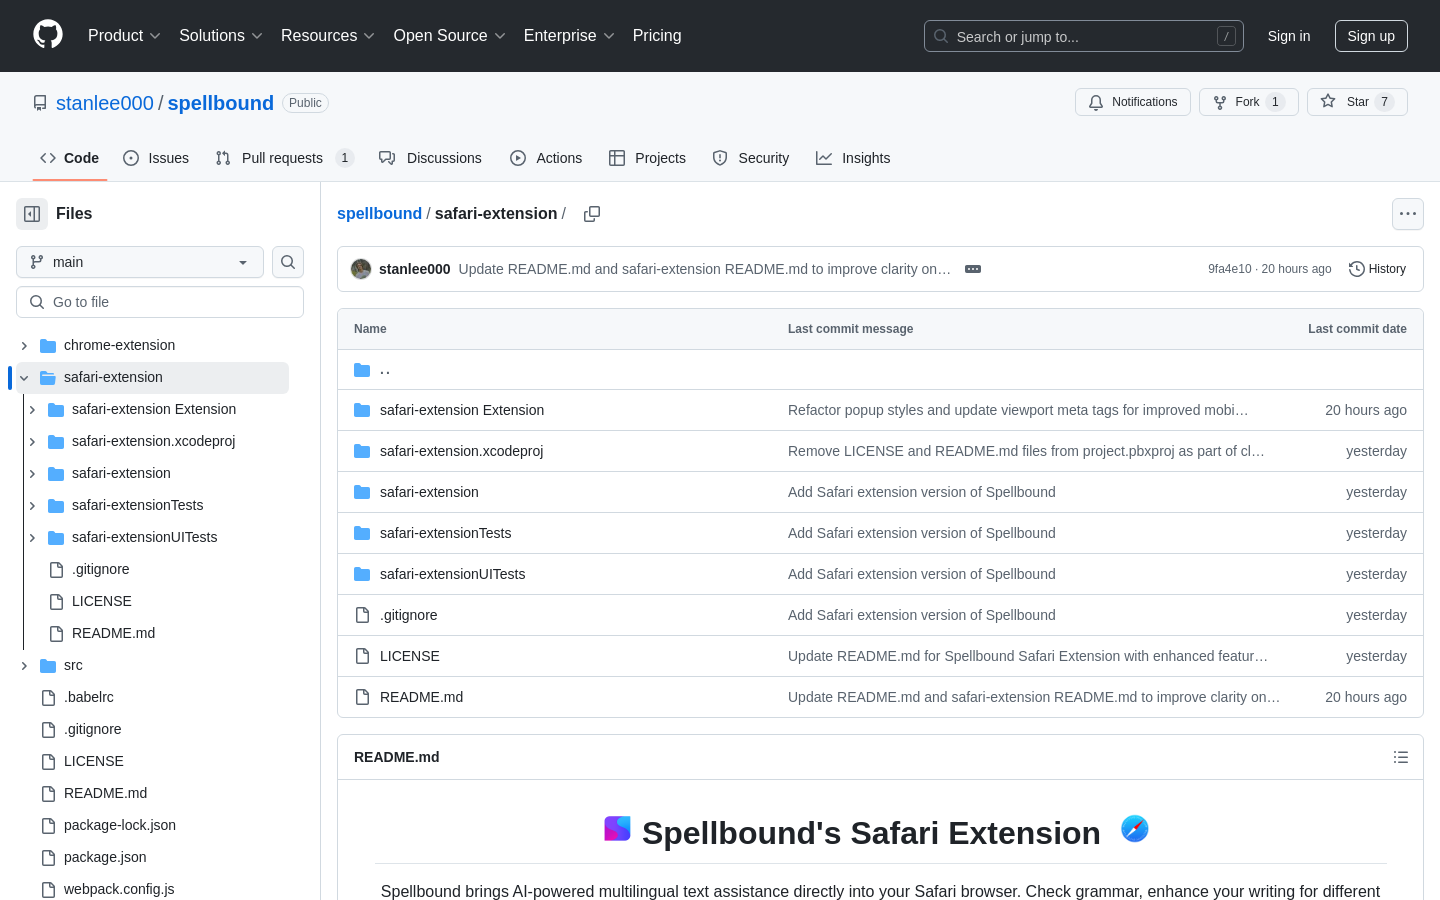The height and width of the screenshot is (900, 1440).
Task: Click Sign in
Action: point(1289,36)
